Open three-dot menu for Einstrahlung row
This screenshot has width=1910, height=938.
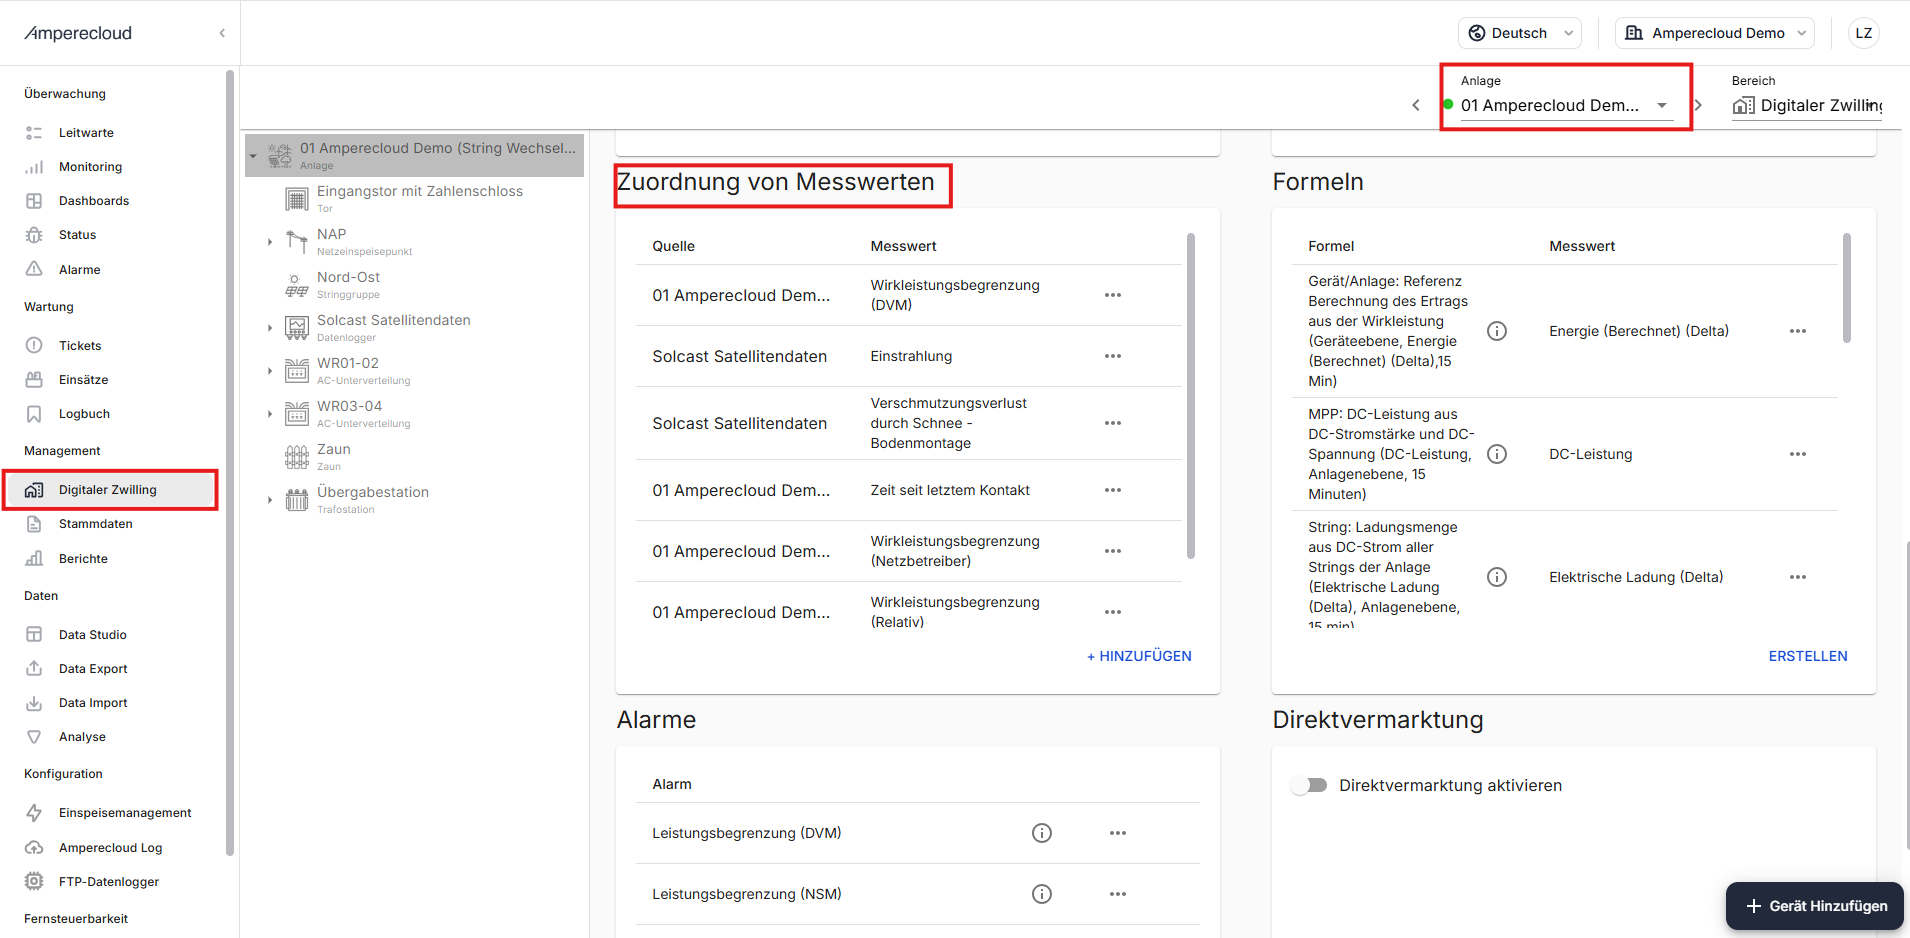pos(1112,356)
